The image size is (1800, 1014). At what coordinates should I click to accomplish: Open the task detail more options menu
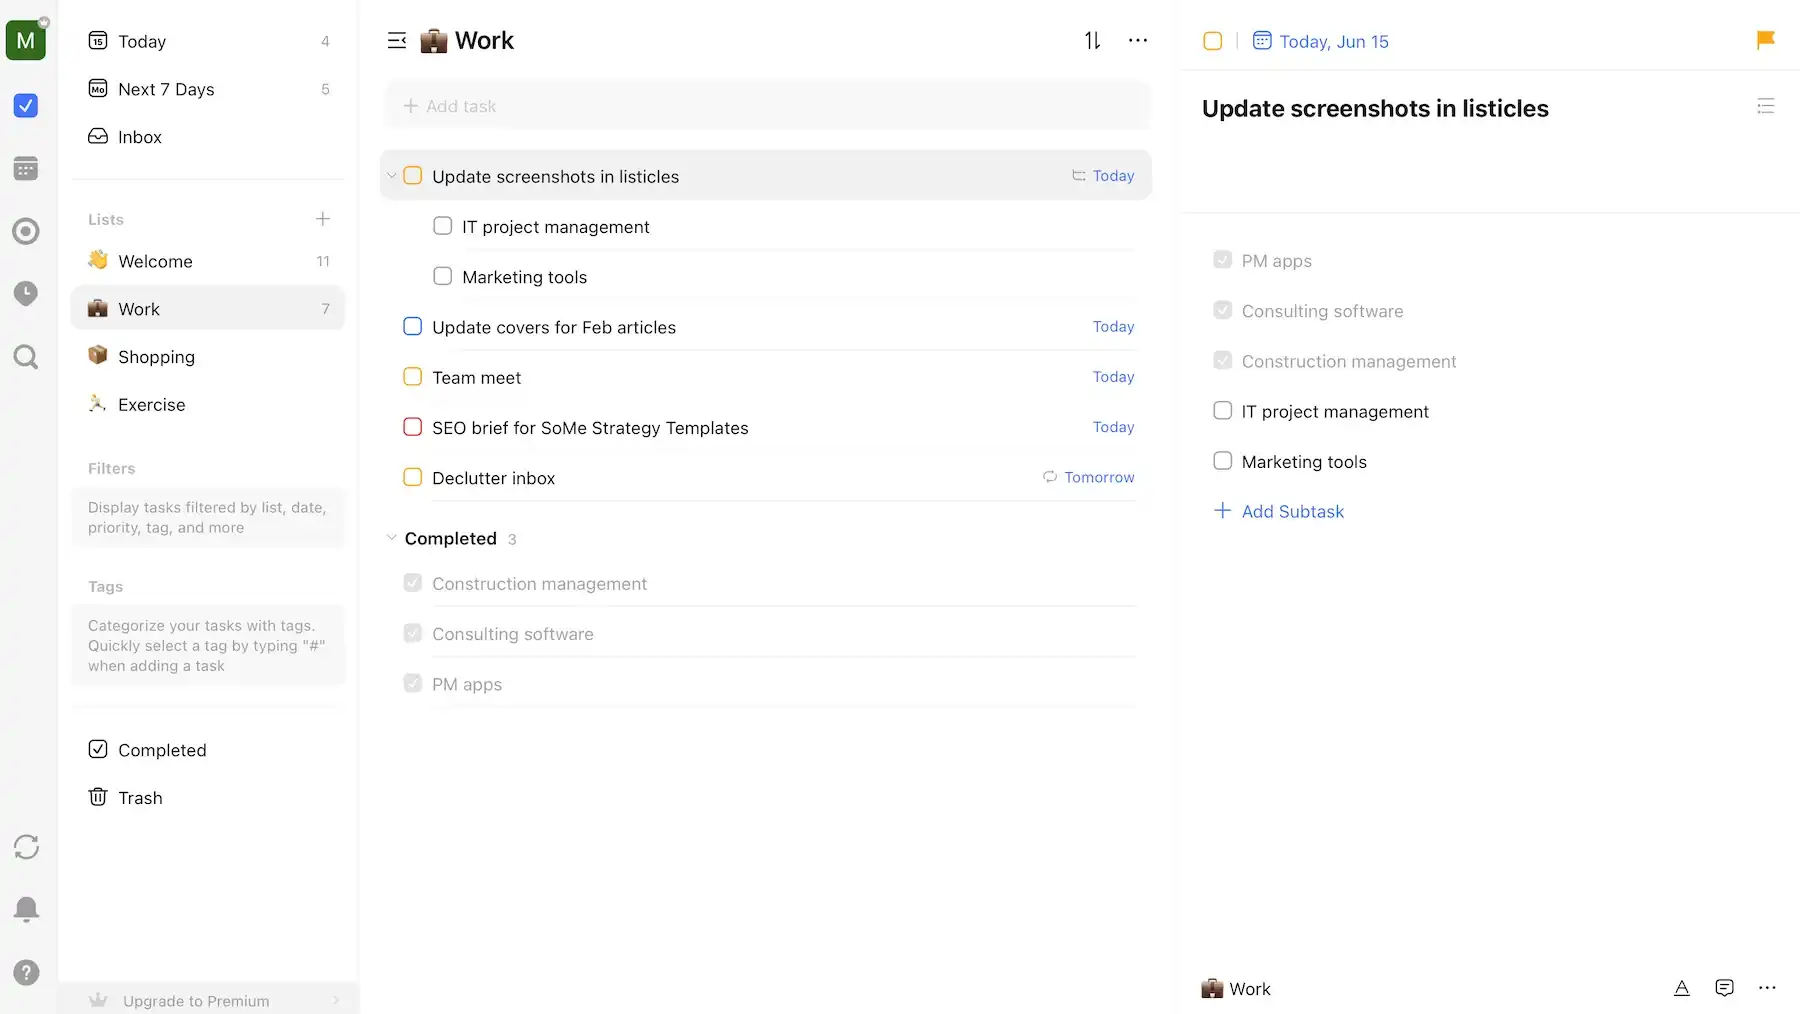click(x=1767, y=988)
